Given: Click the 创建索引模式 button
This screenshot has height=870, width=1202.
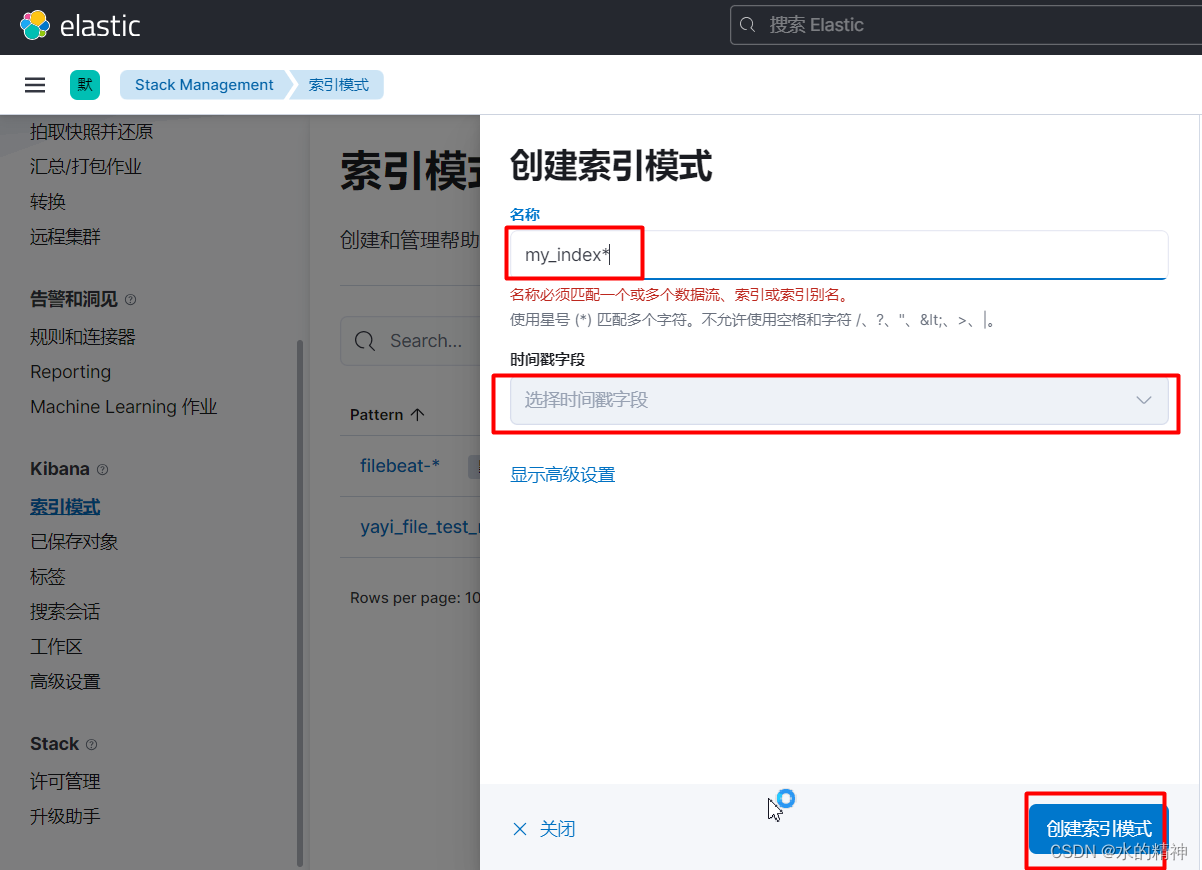Looking at the screenshot, I should pyautogui.click(x=1099, y=829).
